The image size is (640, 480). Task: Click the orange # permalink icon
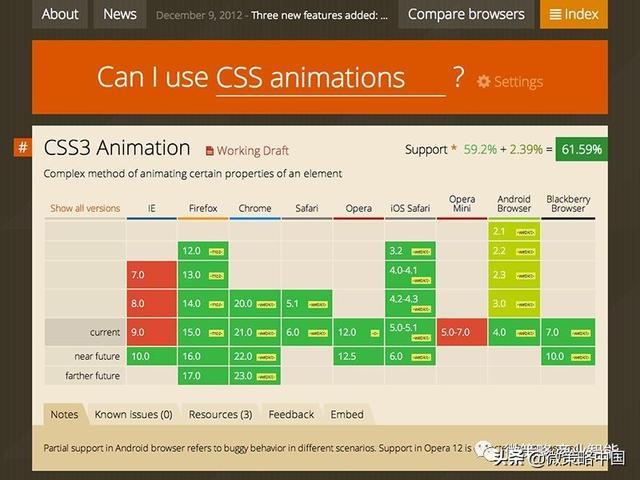pyautogui.click(x=23, y=147)
